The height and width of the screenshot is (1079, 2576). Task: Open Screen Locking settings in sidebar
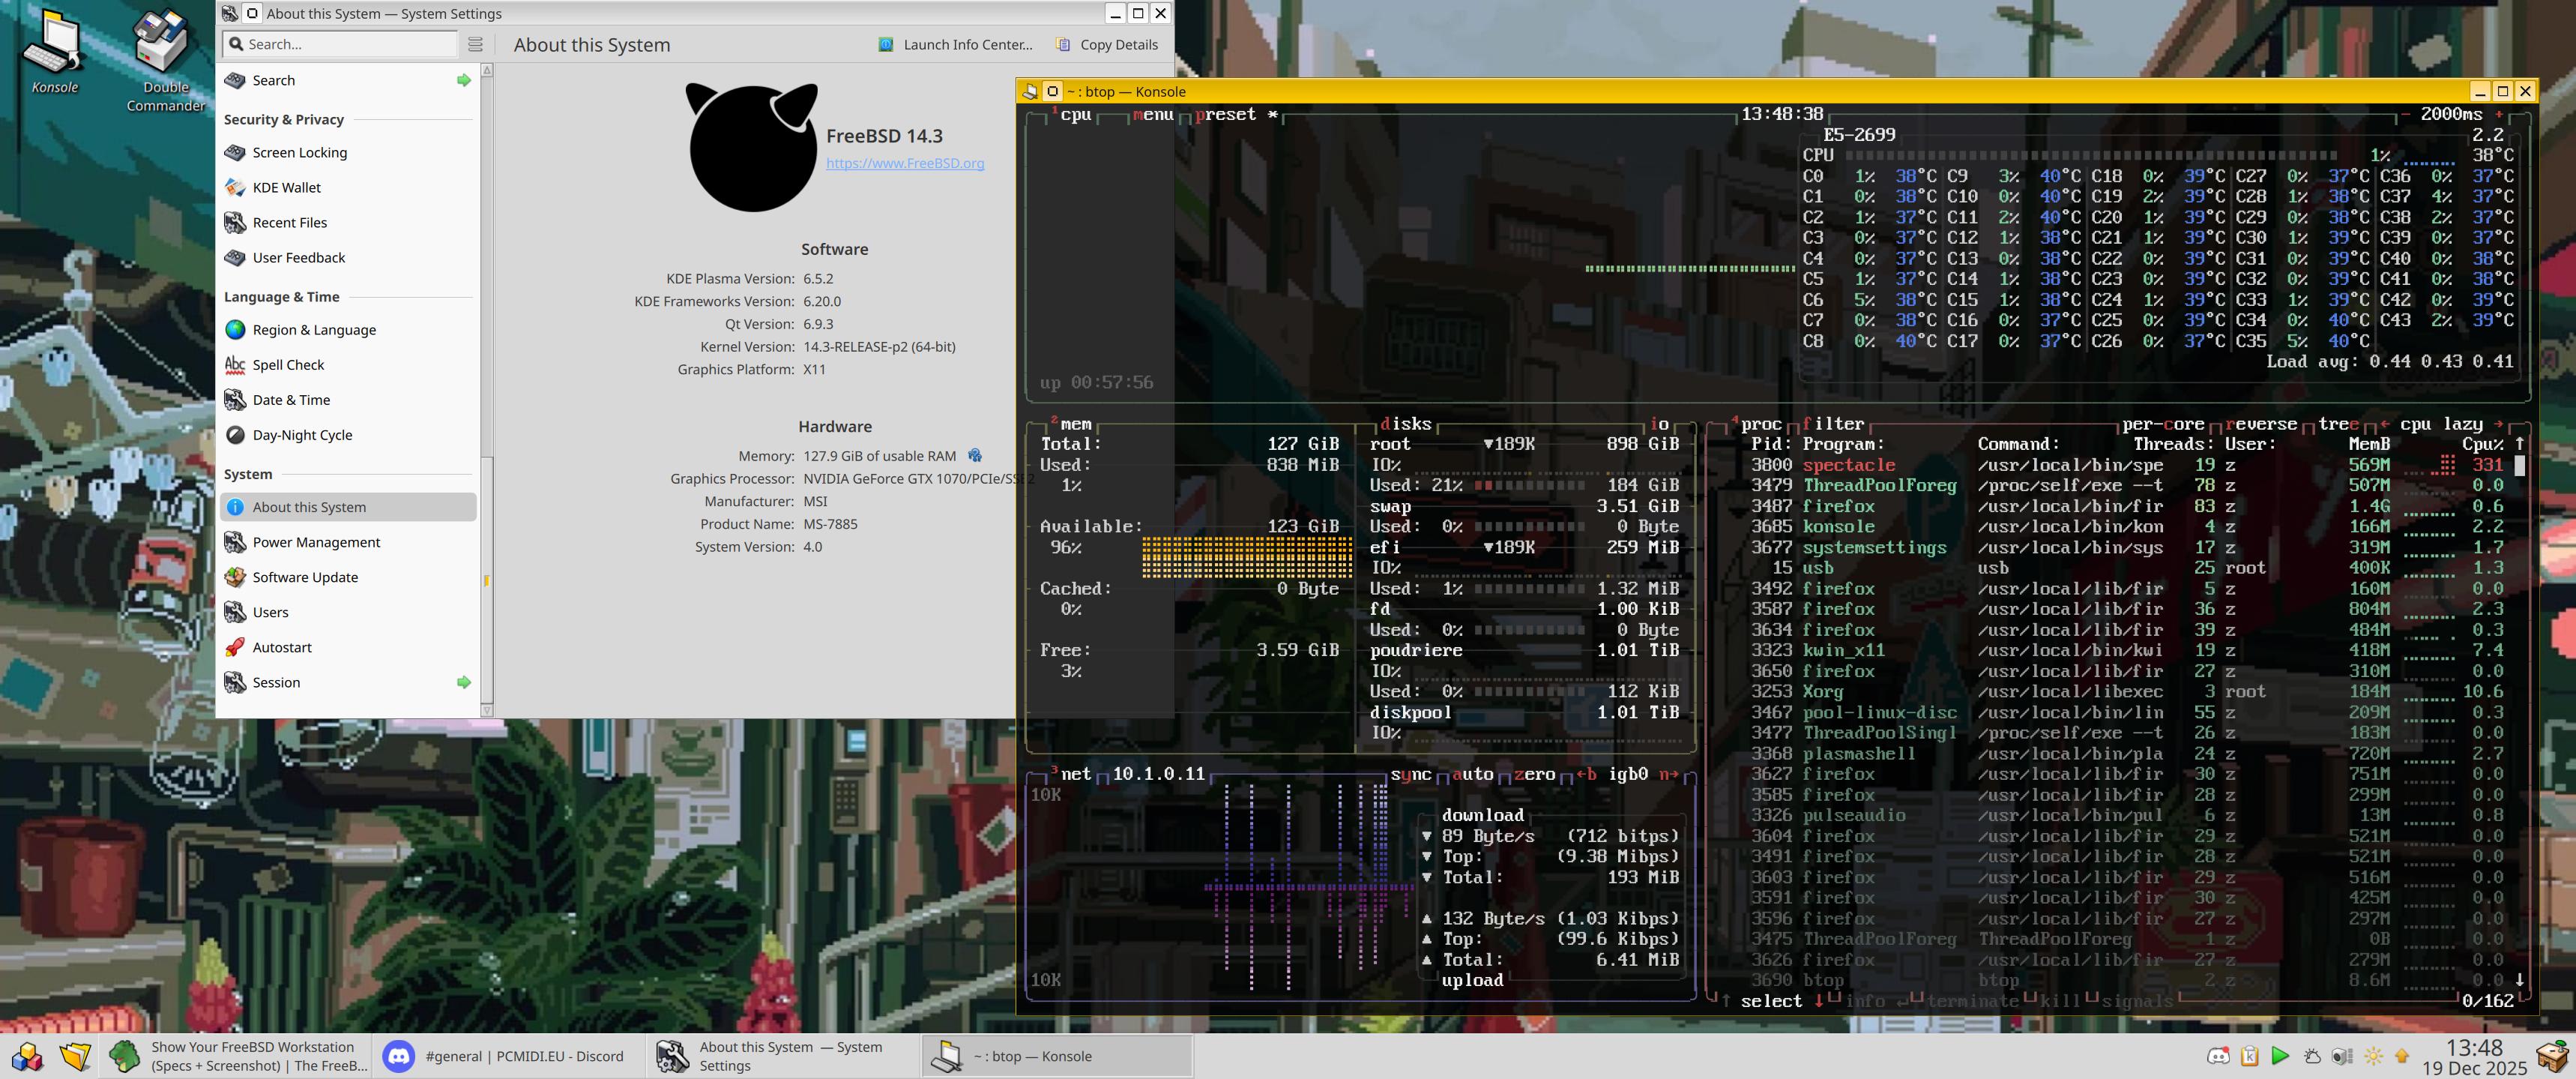click(x=299, y=152)
